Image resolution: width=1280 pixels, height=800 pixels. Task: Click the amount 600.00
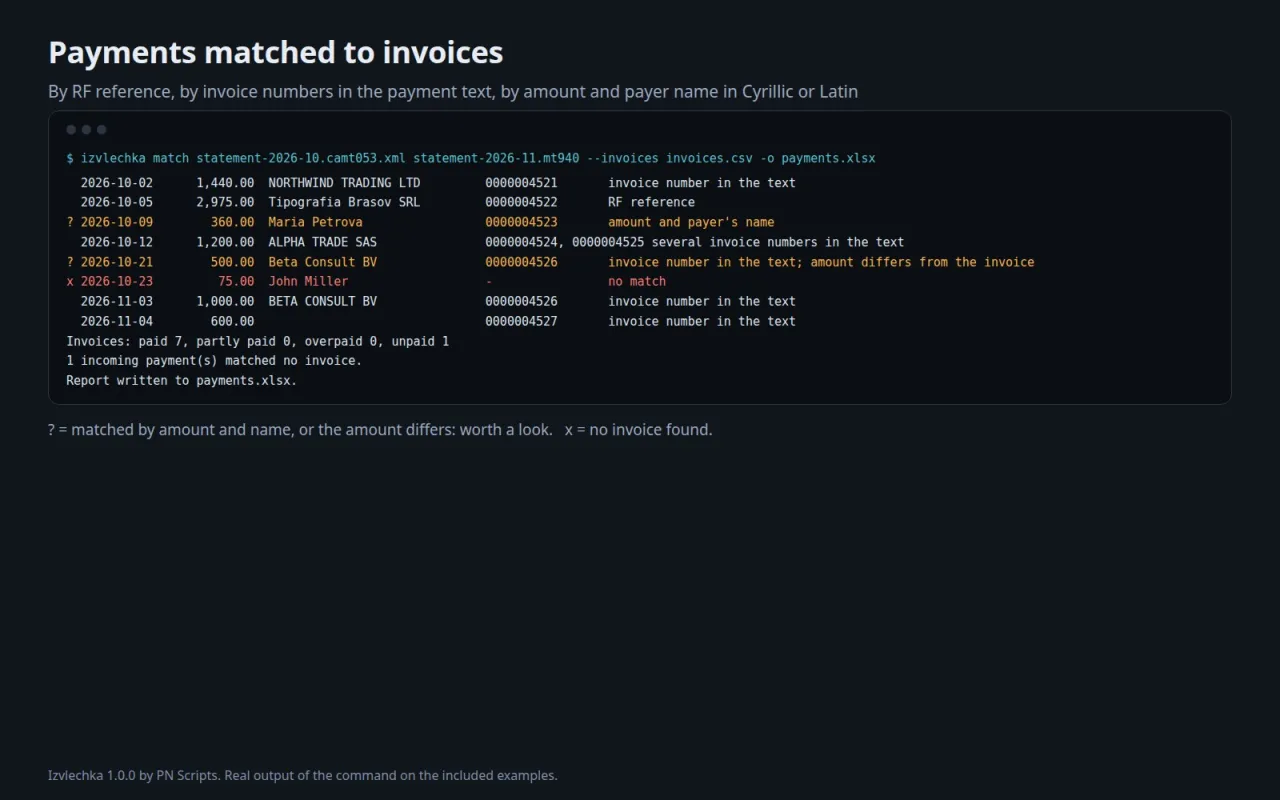click(232, 321)
